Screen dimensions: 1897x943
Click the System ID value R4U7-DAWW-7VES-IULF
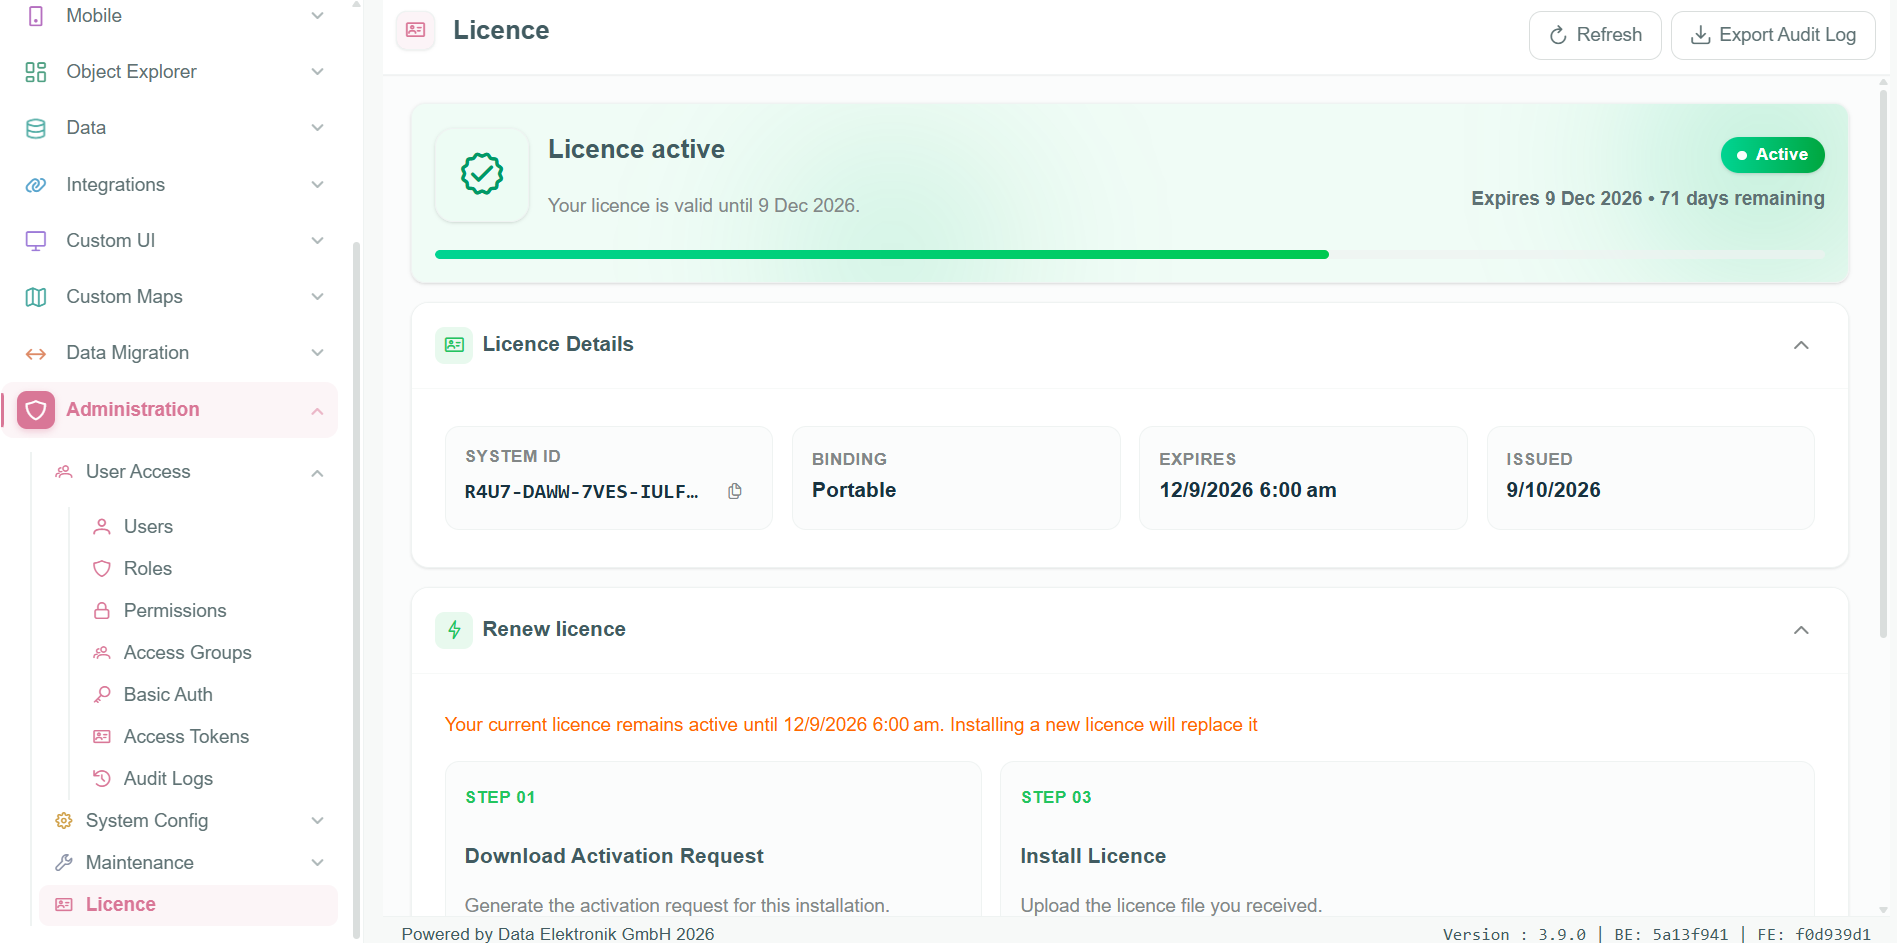pos(582,492)
